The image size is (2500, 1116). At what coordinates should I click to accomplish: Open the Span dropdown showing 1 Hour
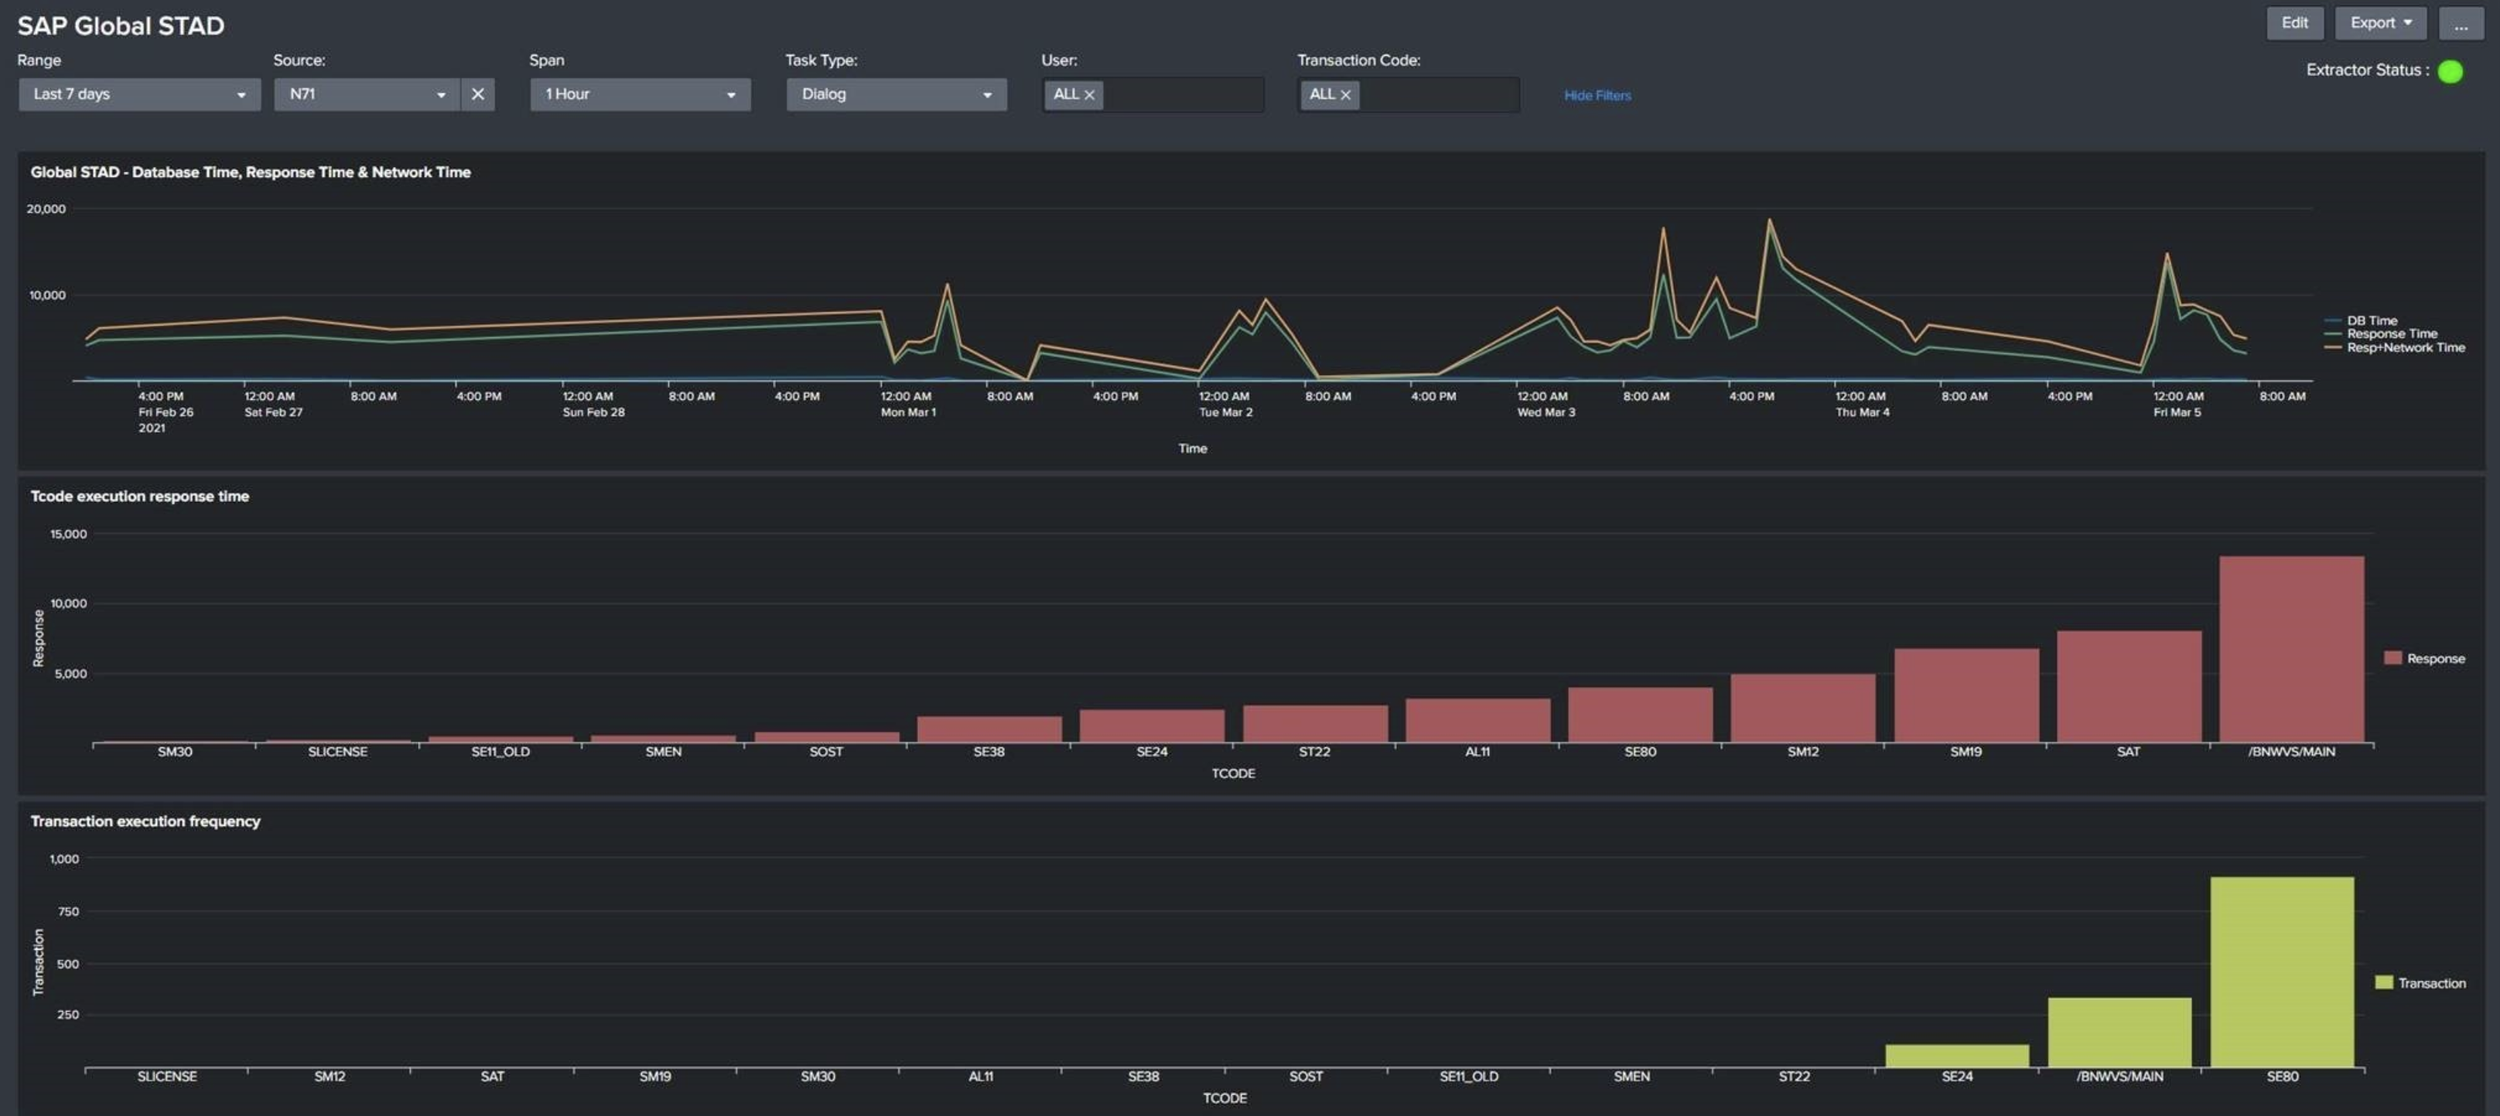click(x=640, y=94)
